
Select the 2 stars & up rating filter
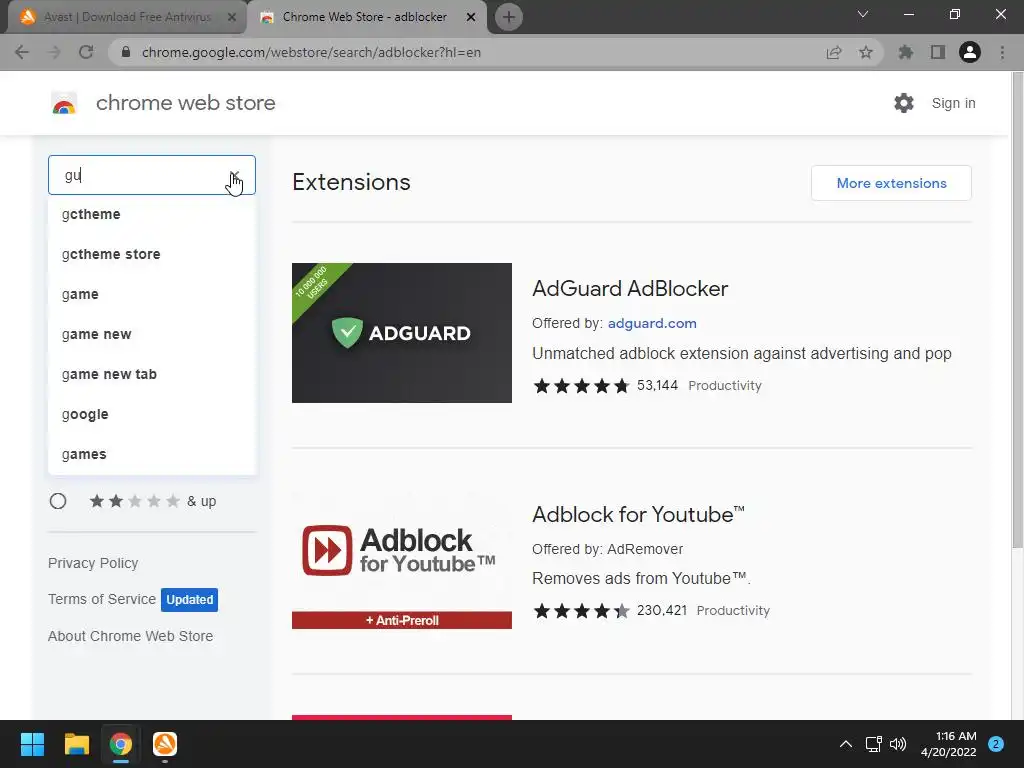pyautogui.click(x=58, y=501)
